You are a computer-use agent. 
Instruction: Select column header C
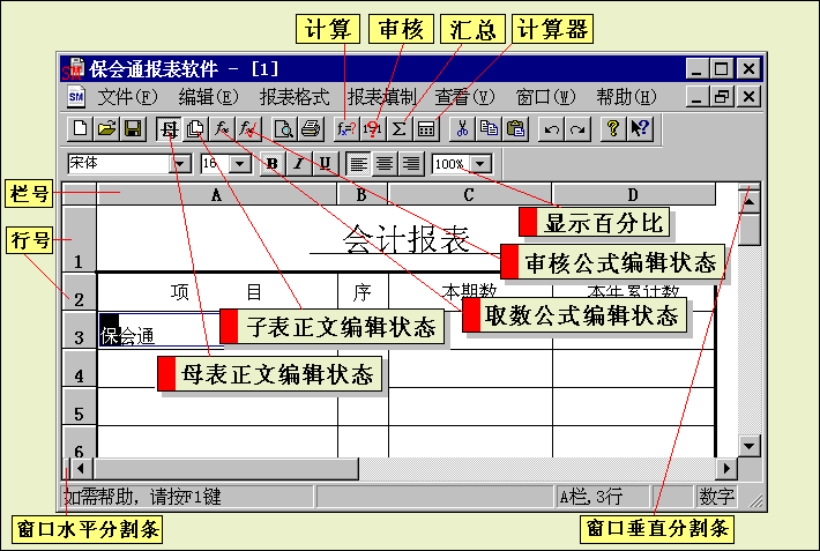(x=470, y=194)
